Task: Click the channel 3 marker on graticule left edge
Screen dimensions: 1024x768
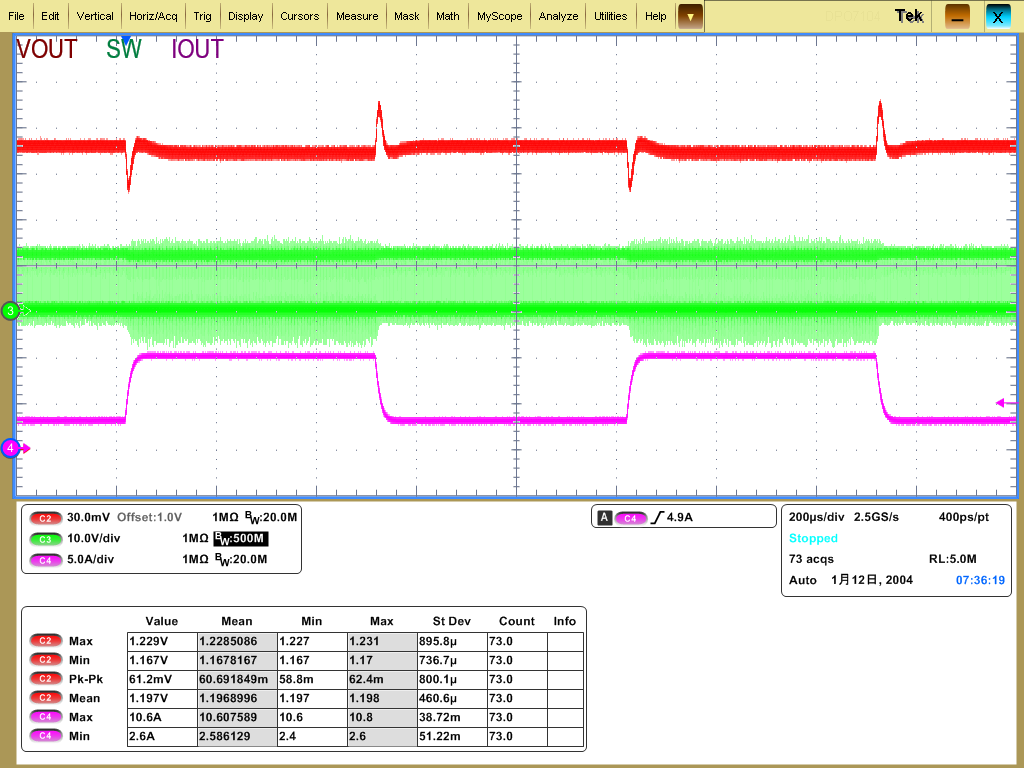Action: point(10,311)
